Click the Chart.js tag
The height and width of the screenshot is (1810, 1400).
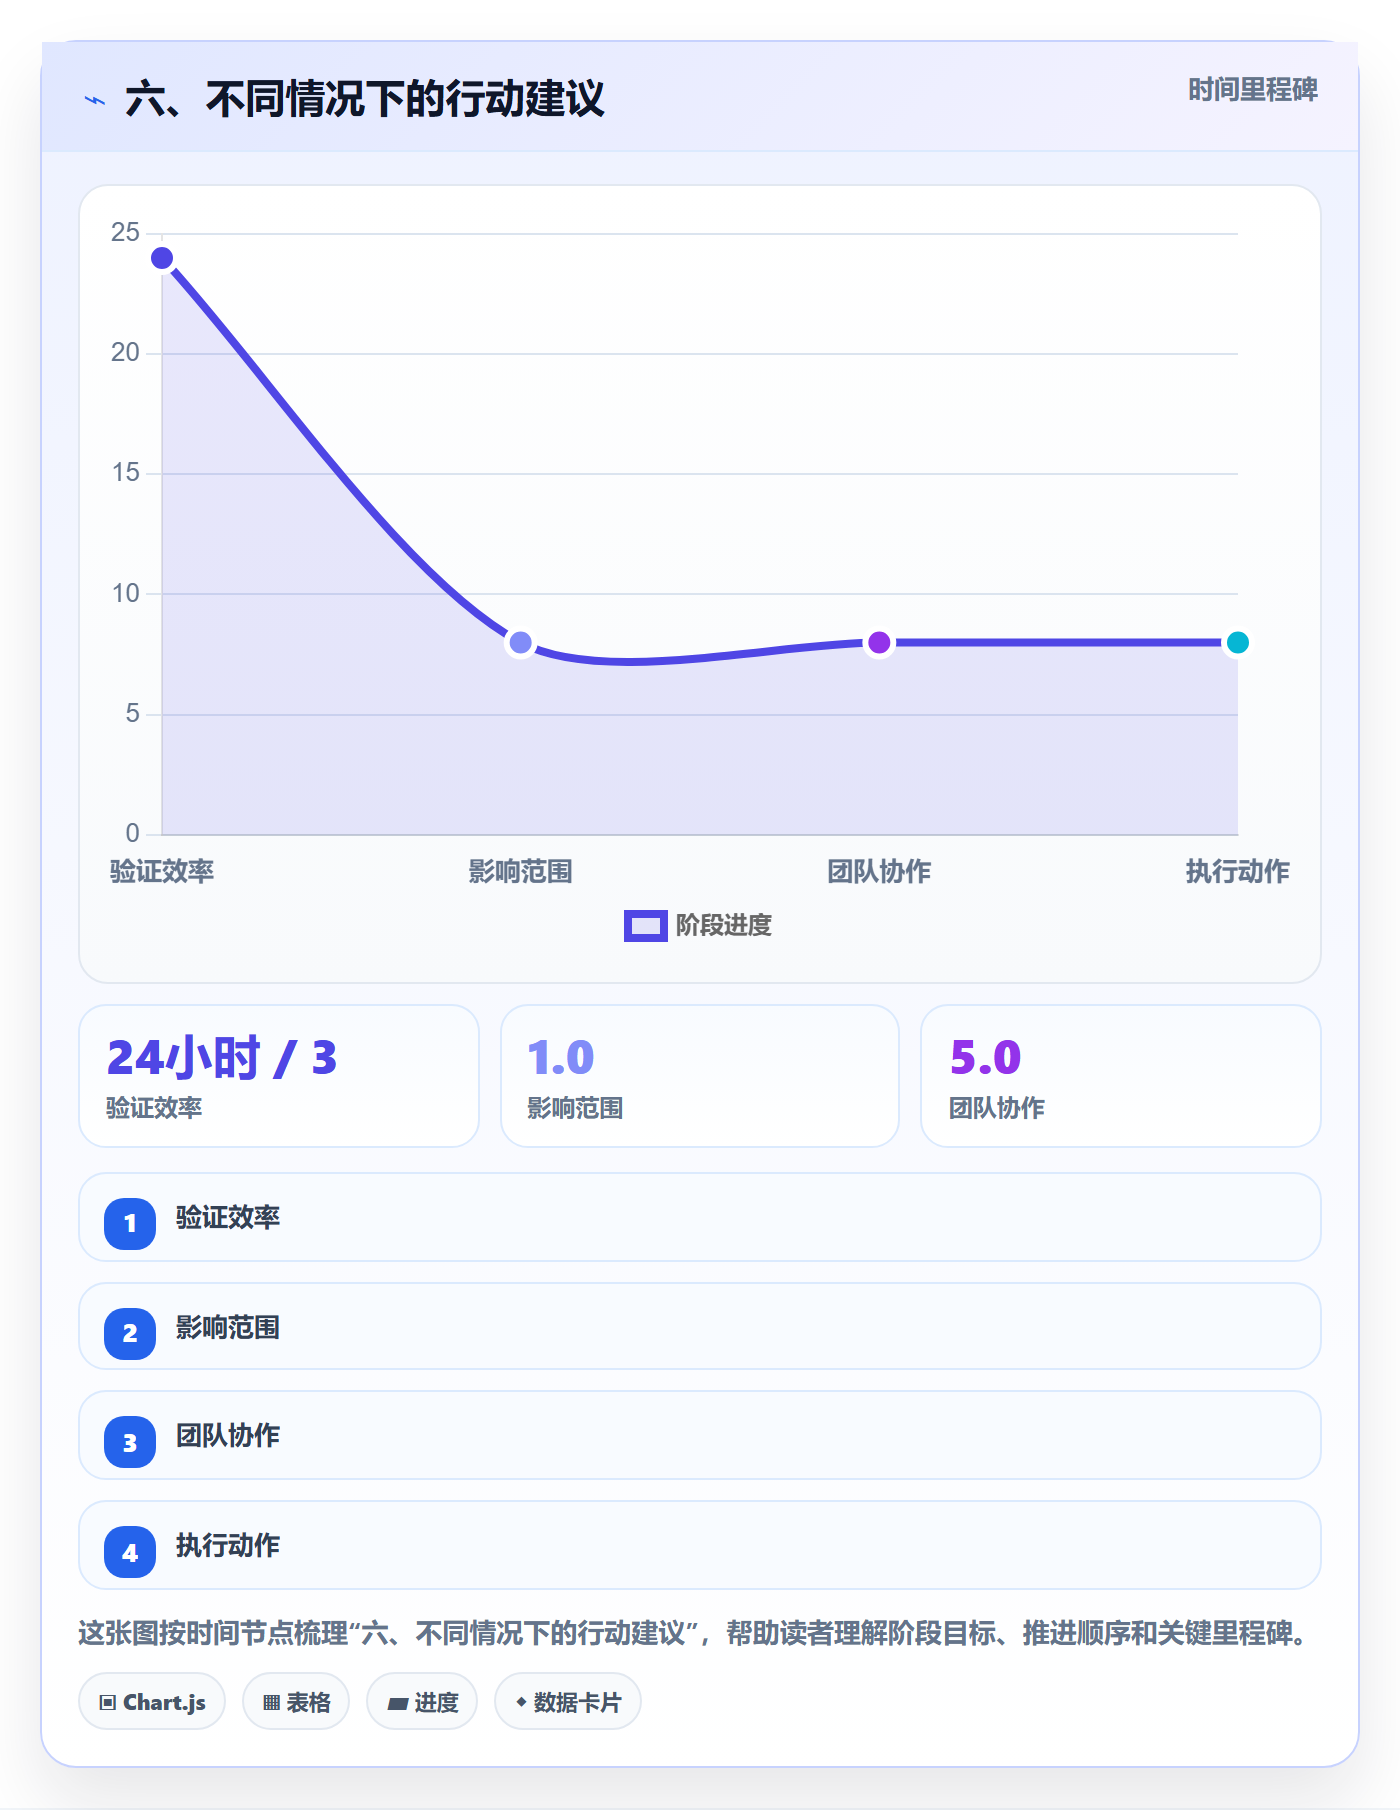pos(152,1701)
